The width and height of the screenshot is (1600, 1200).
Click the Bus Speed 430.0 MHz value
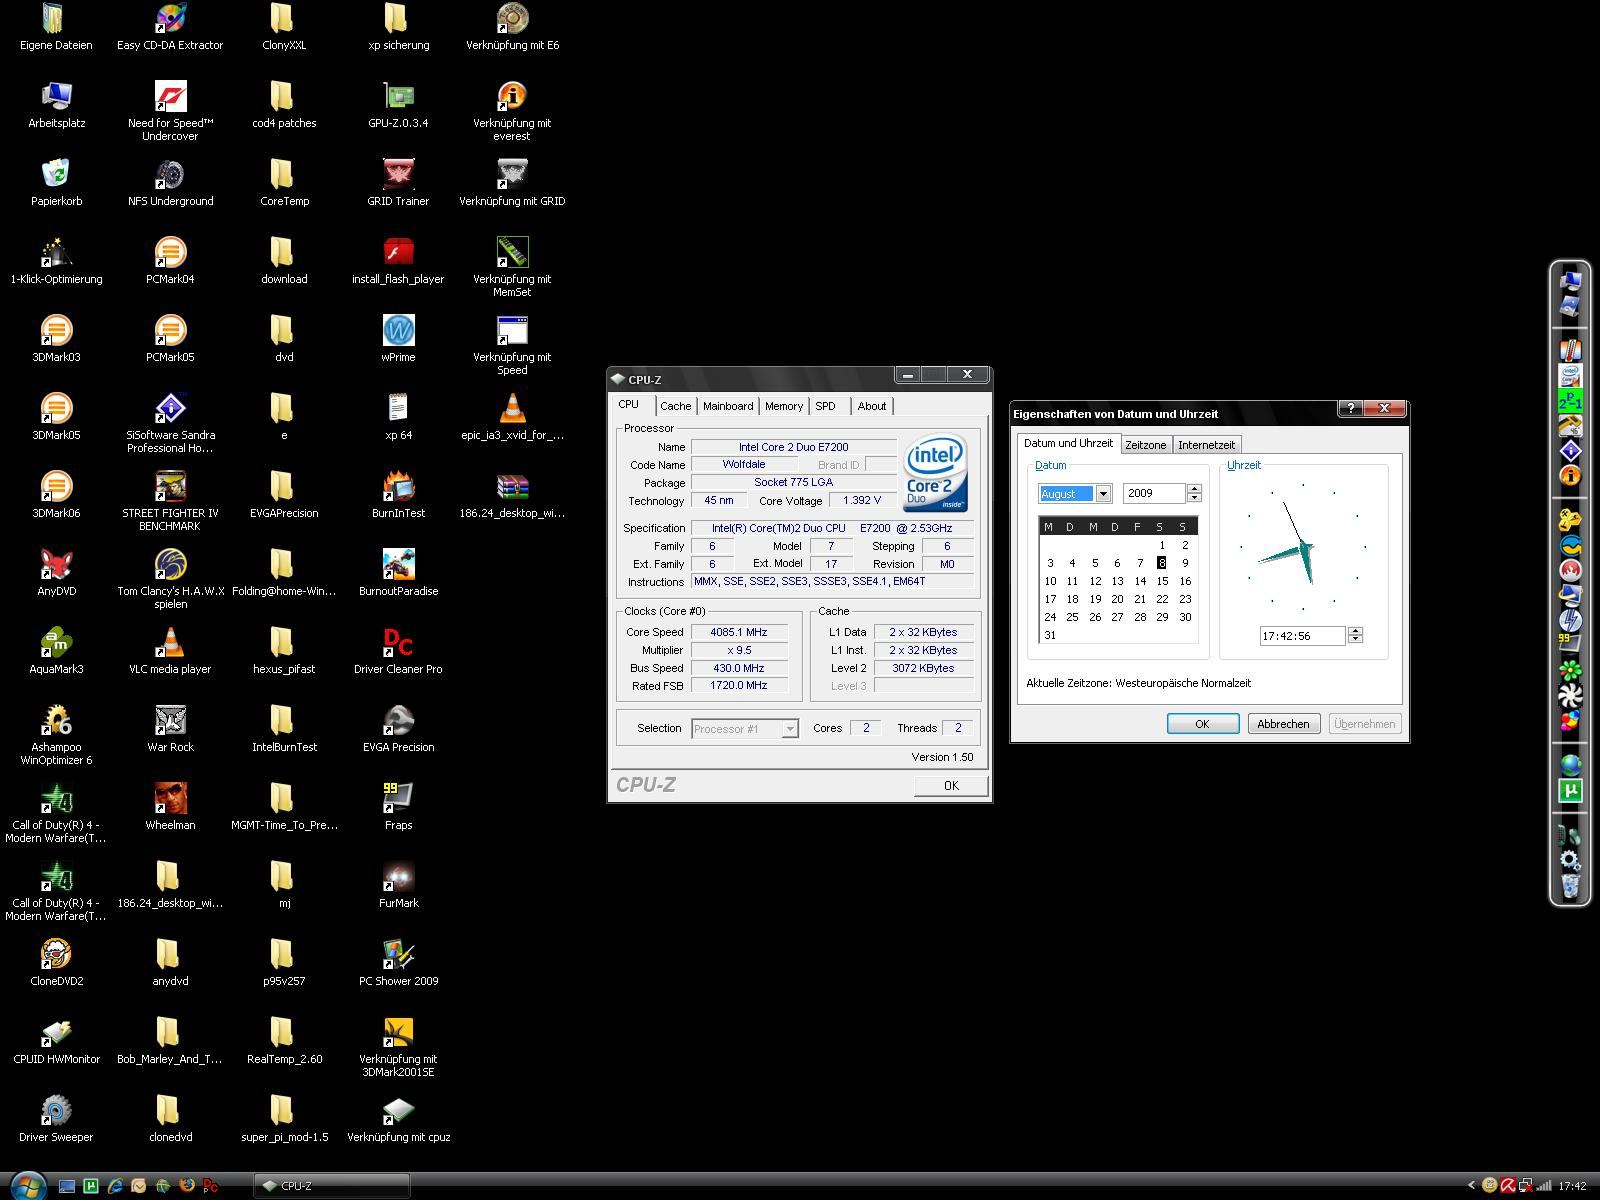(739, 668)
